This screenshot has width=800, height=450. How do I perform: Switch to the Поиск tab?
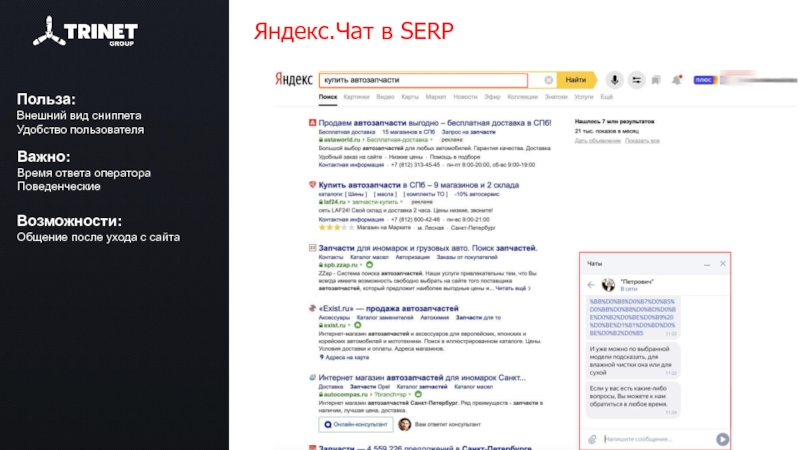coord(328,97)
